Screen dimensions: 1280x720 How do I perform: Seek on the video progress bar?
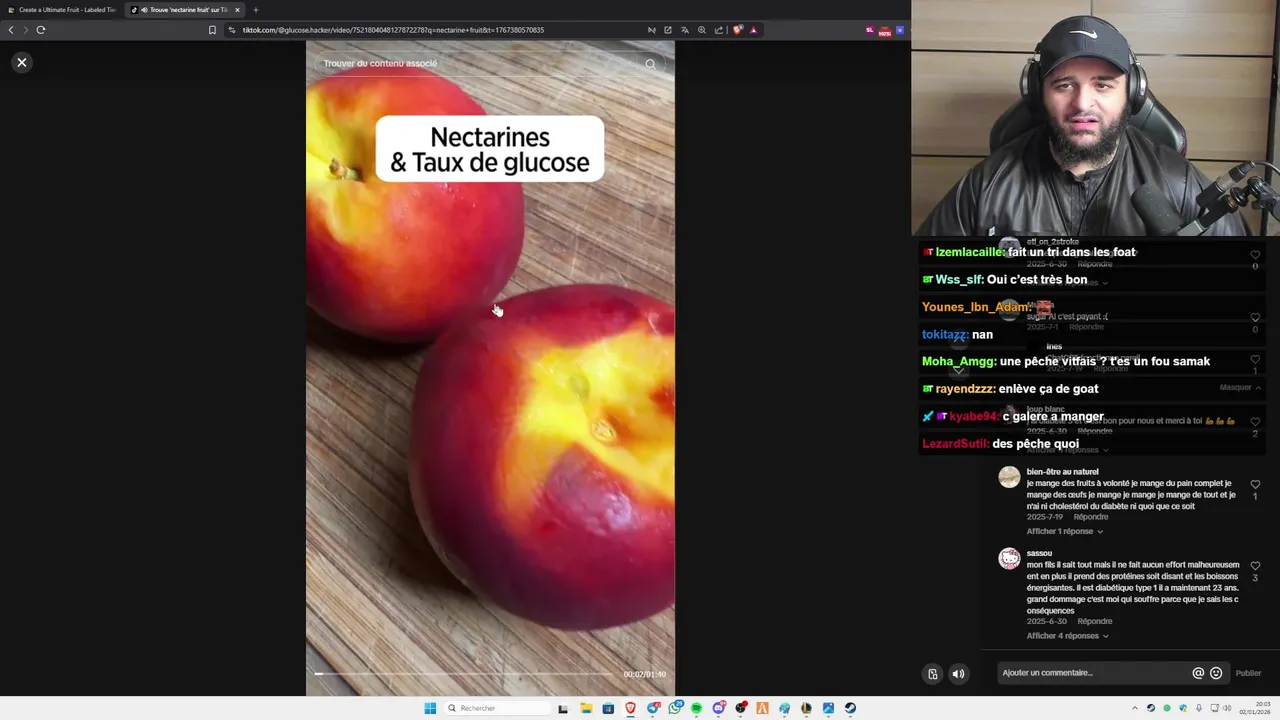tap(465, 674)
